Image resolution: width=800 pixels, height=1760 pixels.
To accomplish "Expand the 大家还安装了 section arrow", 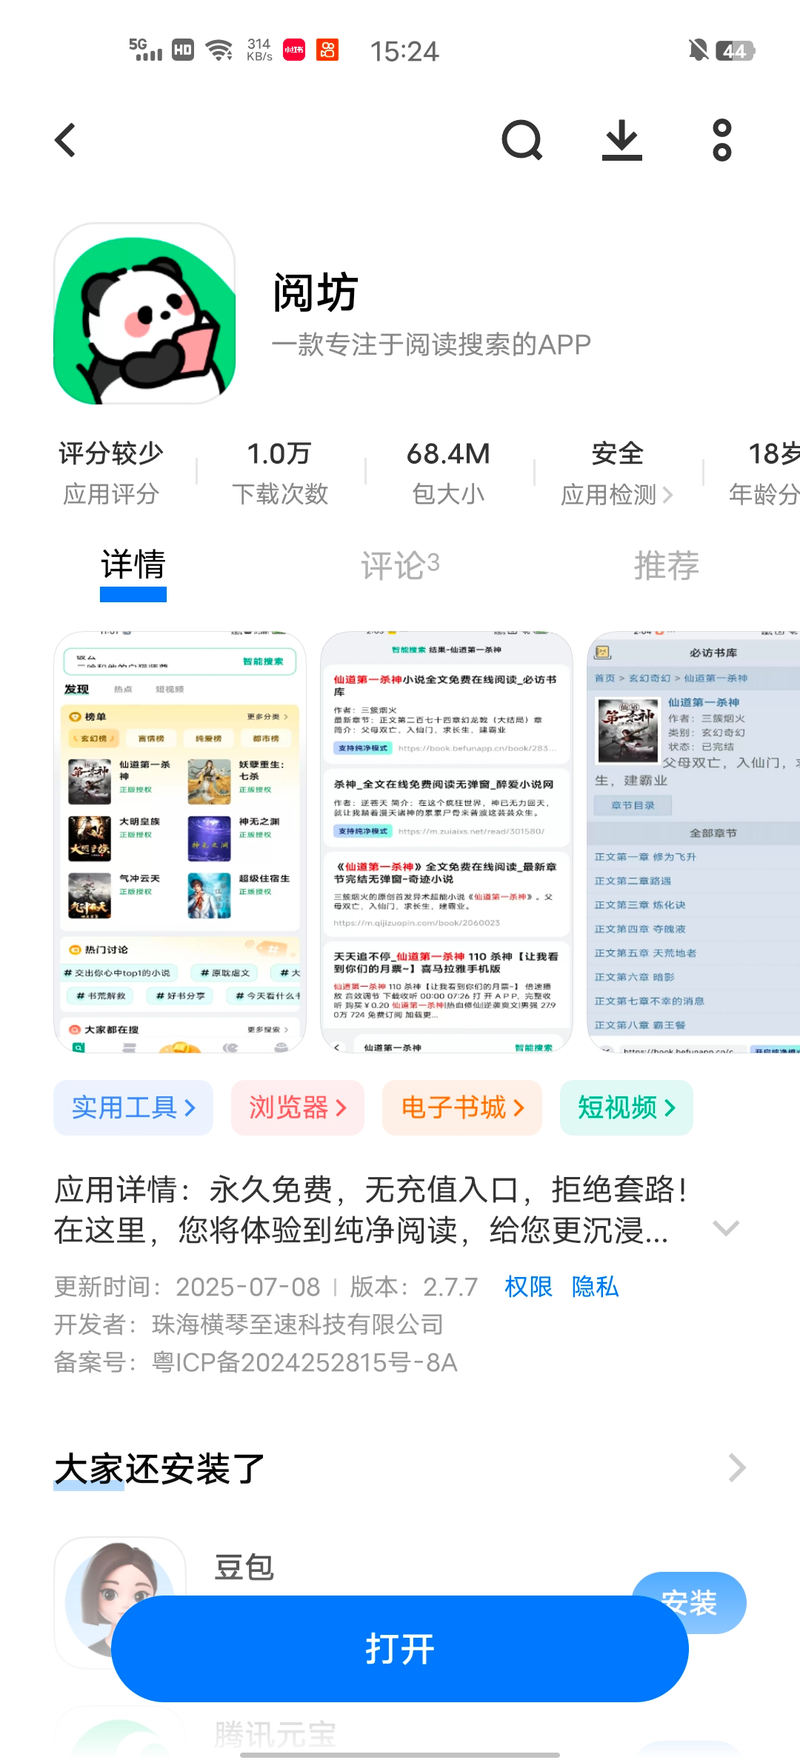I will 737,1468.
